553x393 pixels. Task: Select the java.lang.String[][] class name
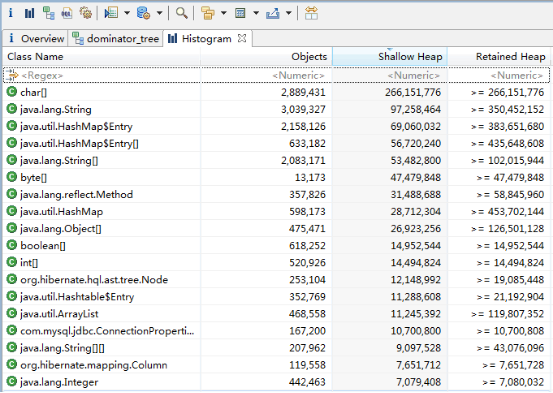62,348
